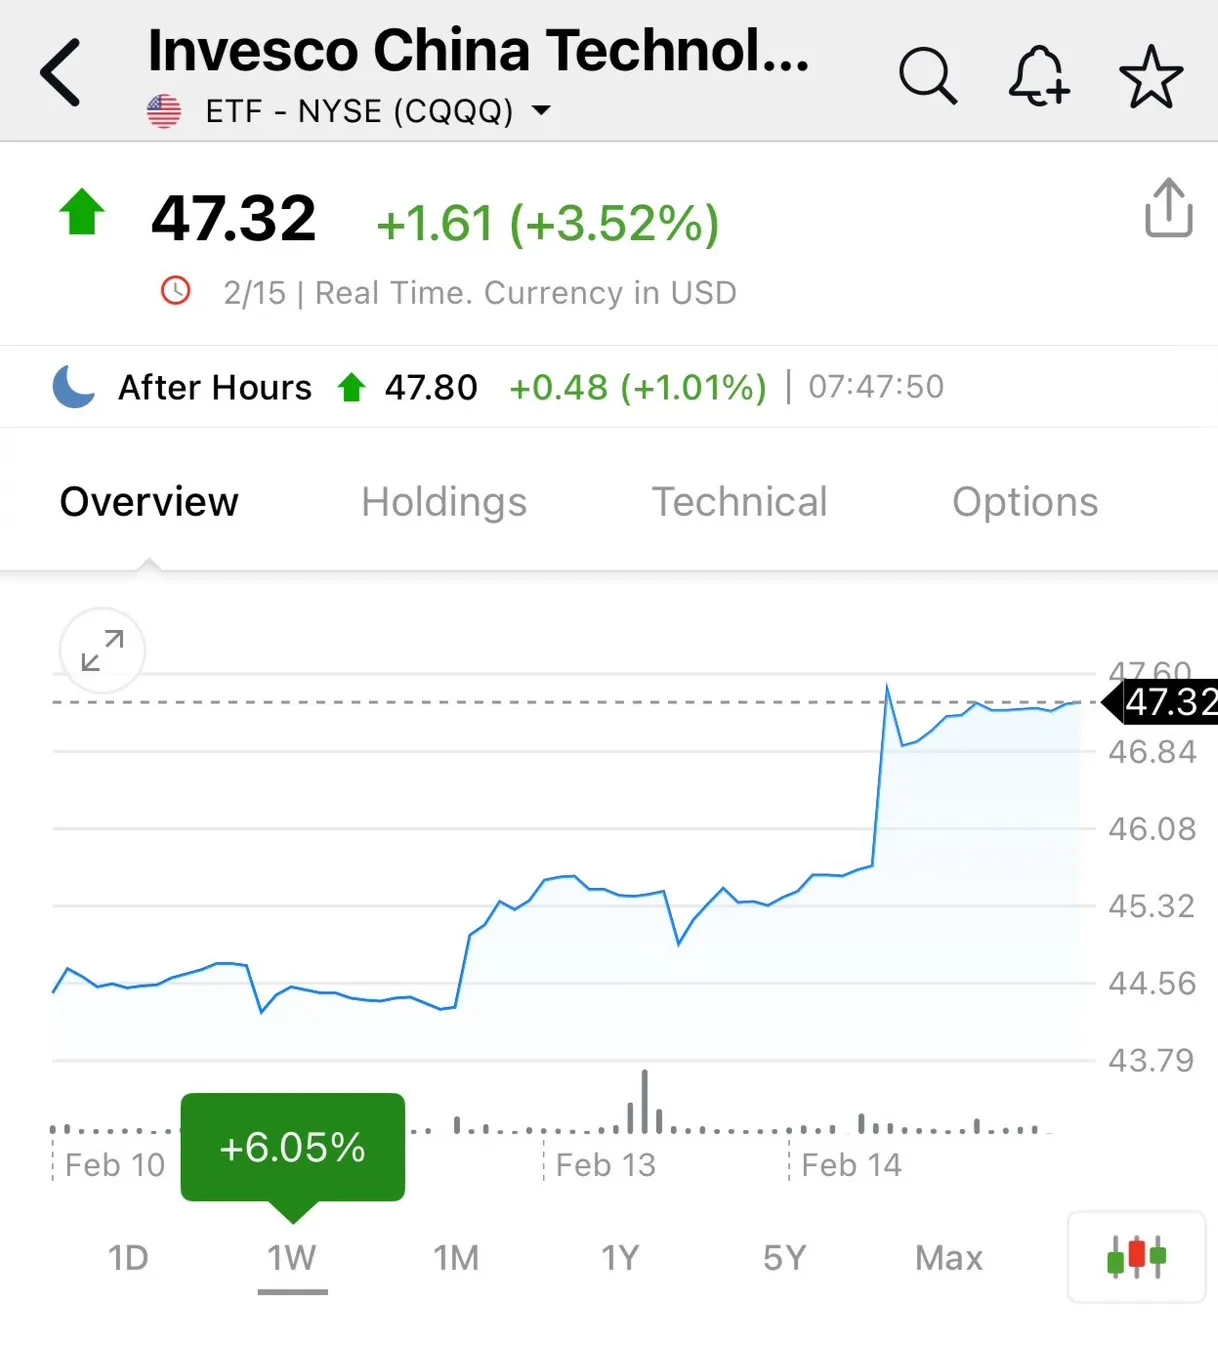
Task: Open the Technical tab
Action: pyautogui.click(x=740, y=502)
